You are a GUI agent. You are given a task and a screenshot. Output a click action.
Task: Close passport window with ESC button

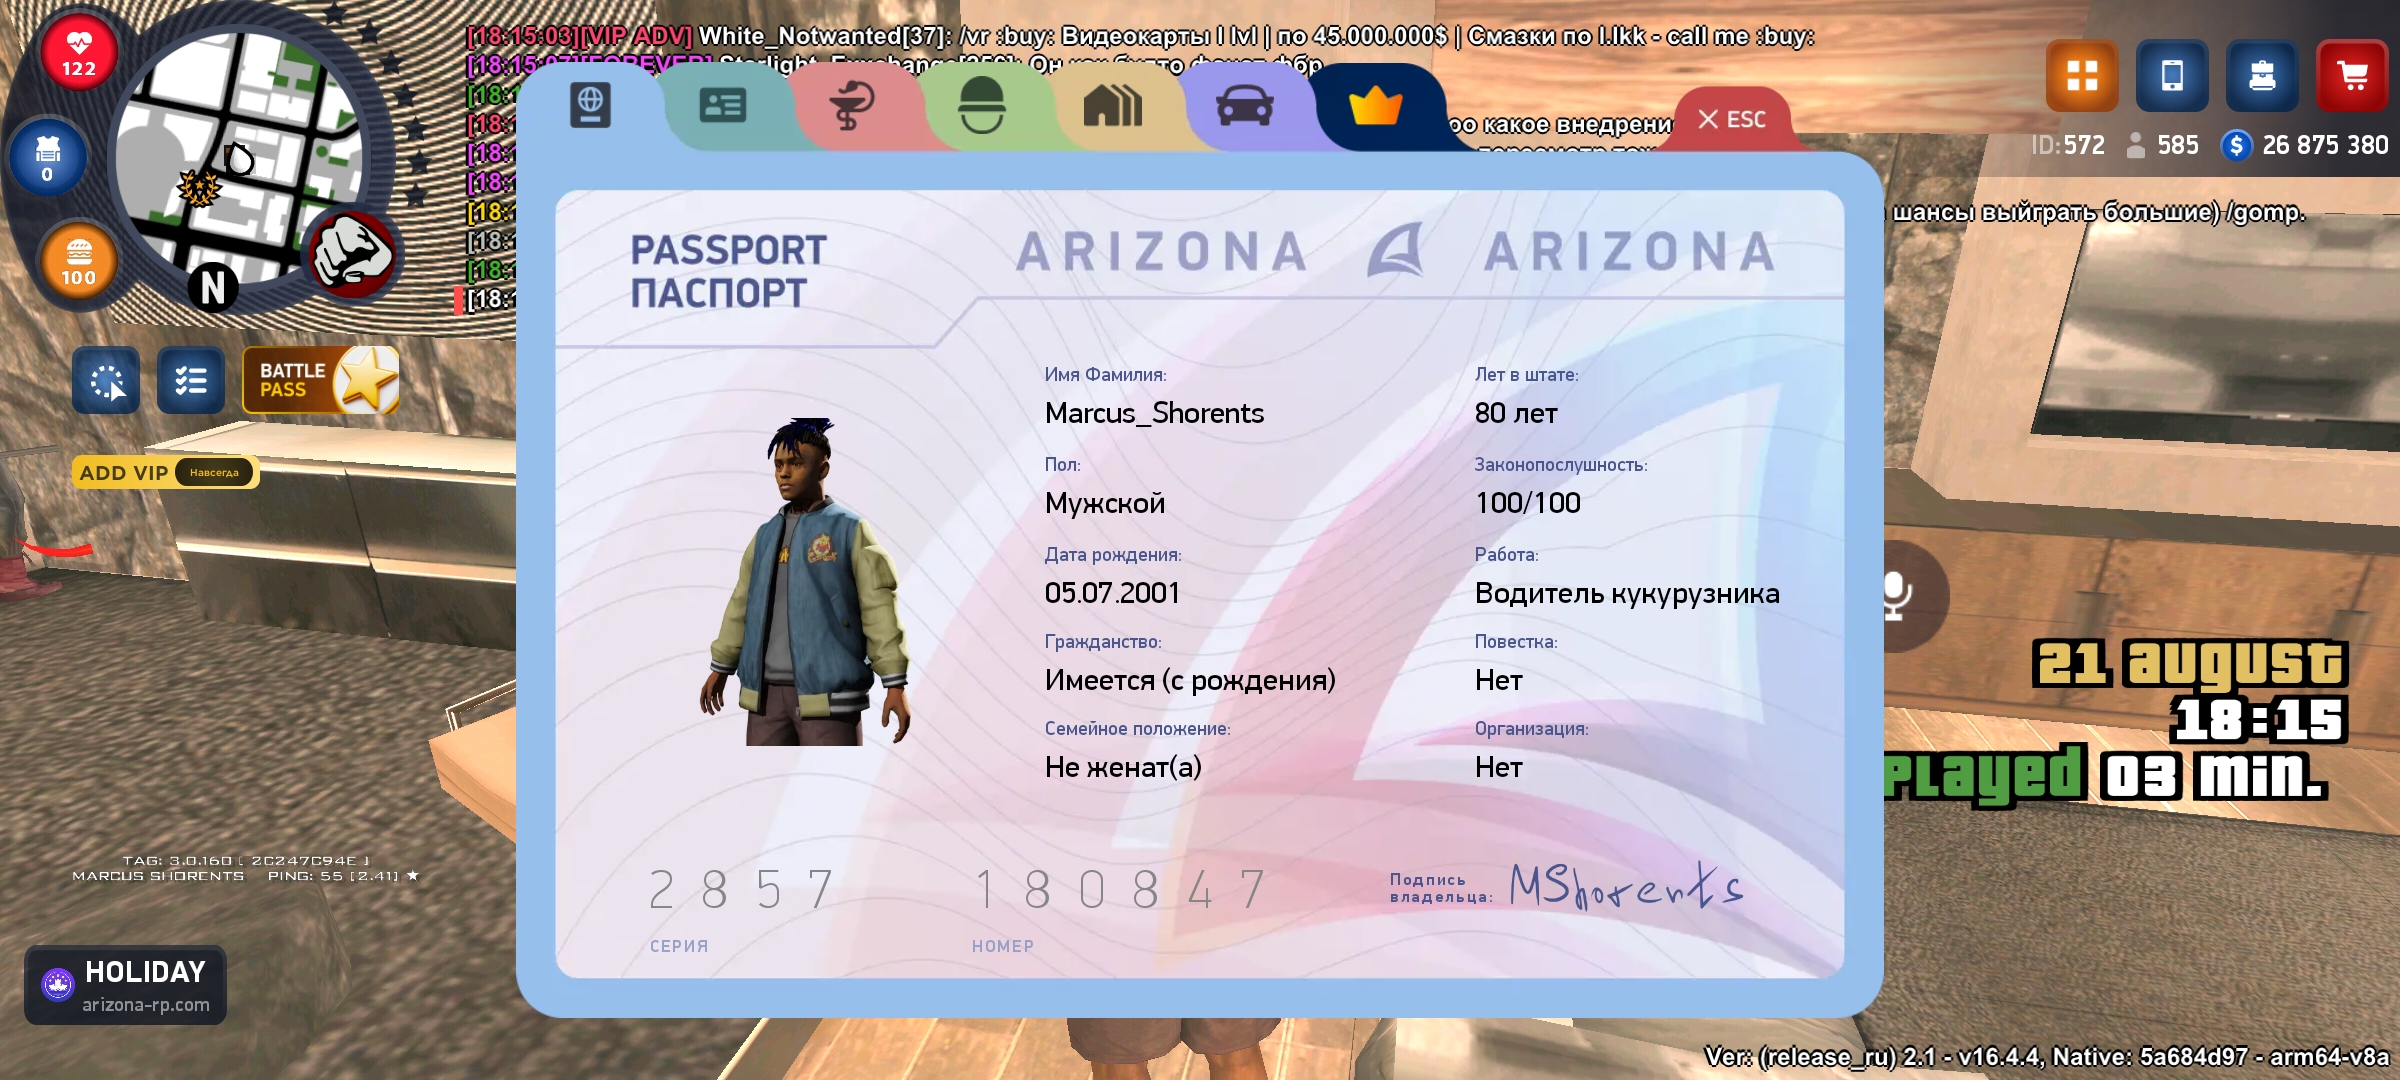(x=1732, y=119)
